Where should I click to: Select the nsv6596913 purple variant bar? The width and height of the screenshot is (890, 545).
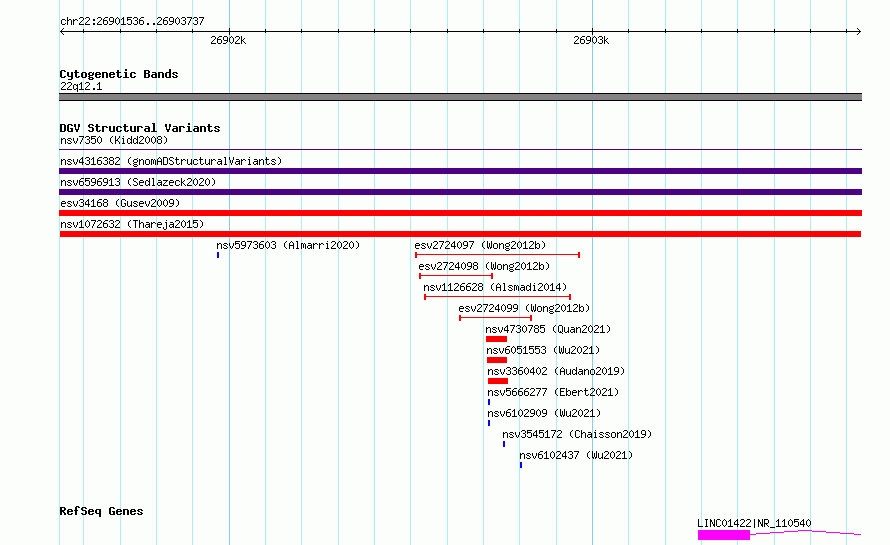[460, 192]
